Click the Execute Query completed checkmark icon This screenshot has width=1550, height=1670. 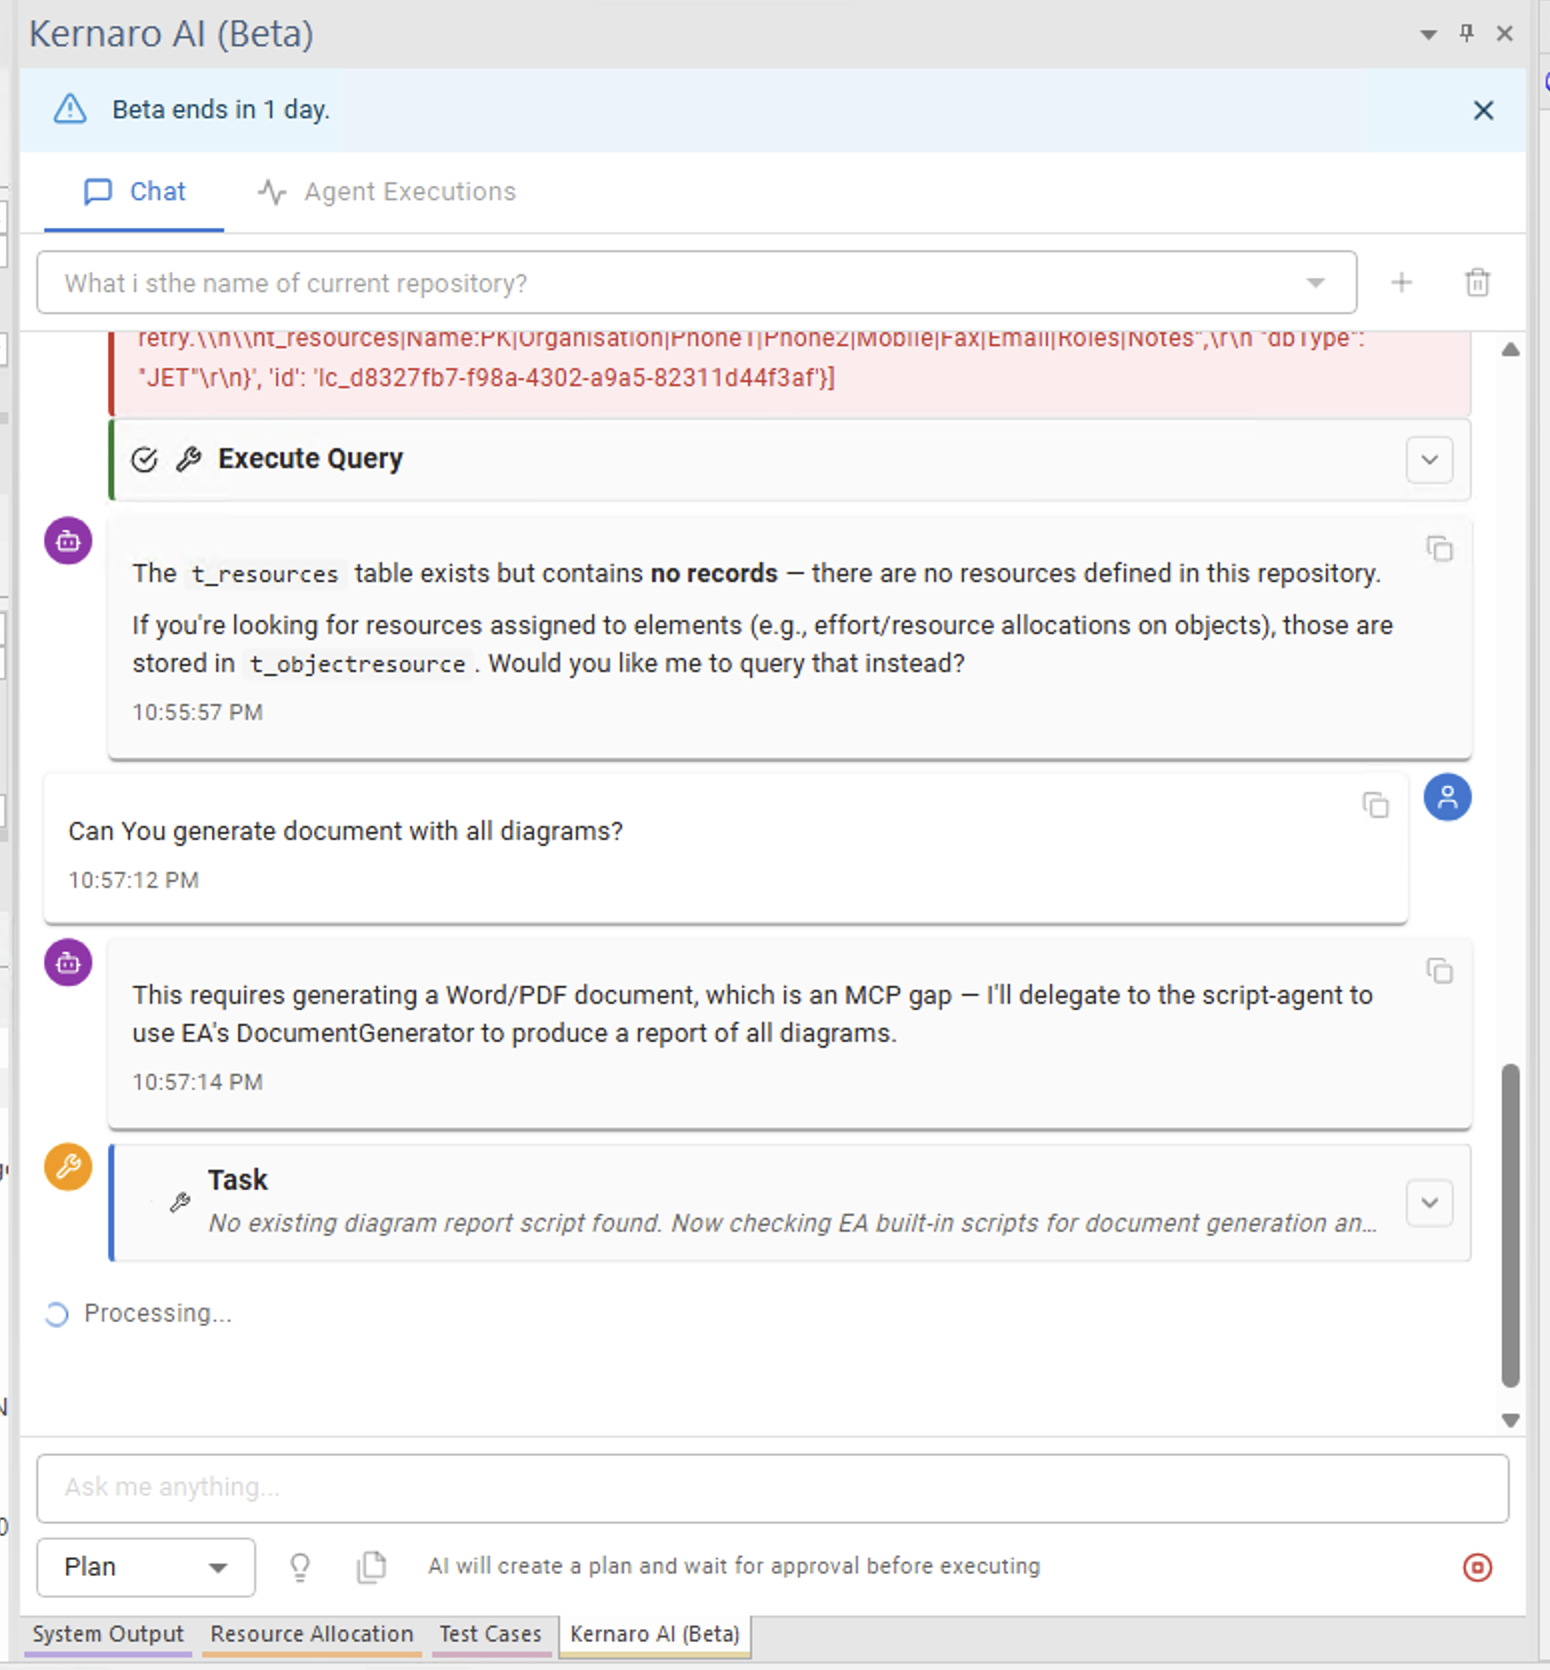click(x=145, y=459)
